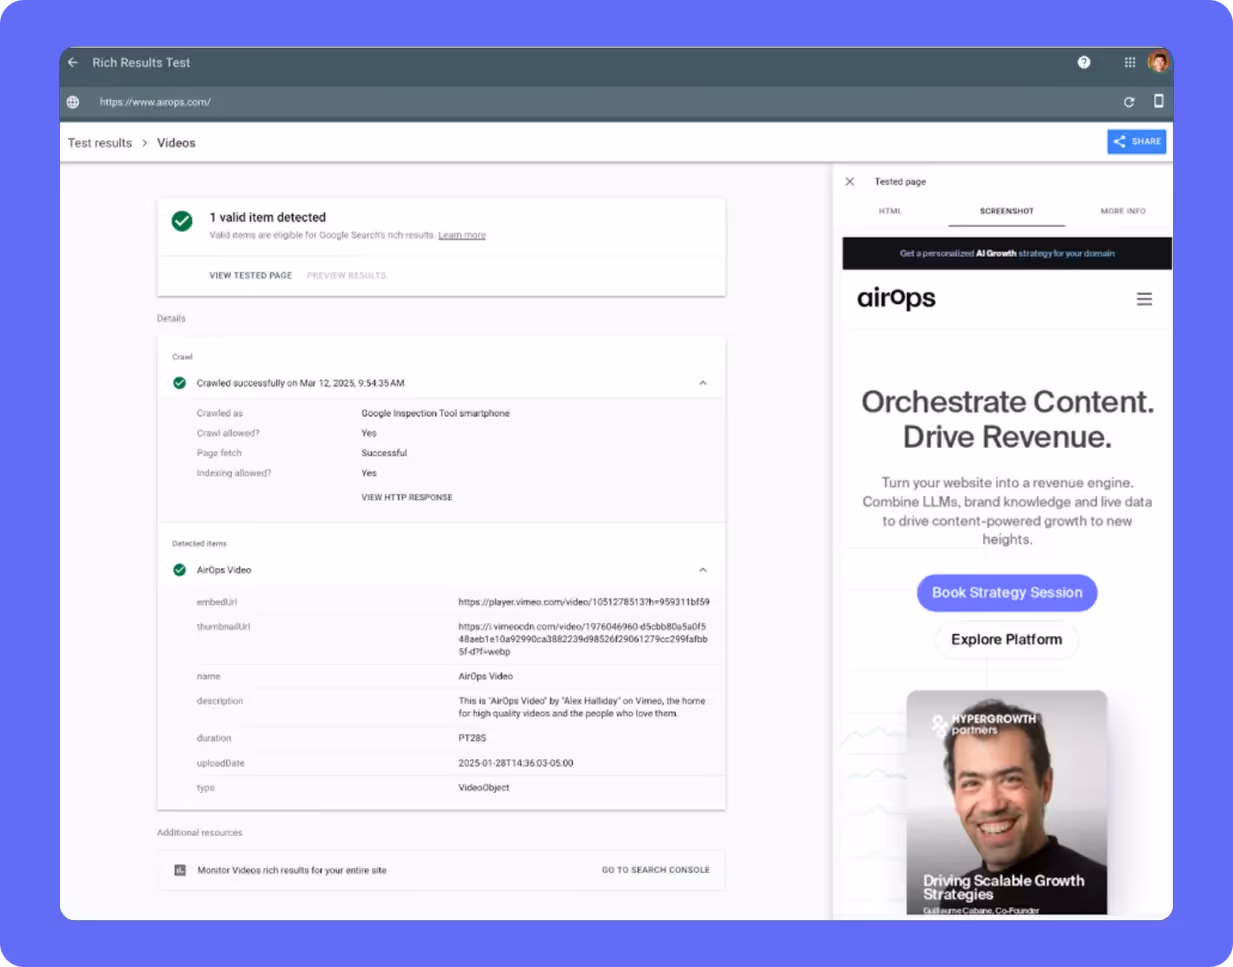Click the Indexing allowed? row label
The width and height of the screenshot is (1233, 967).
point(234,473)
